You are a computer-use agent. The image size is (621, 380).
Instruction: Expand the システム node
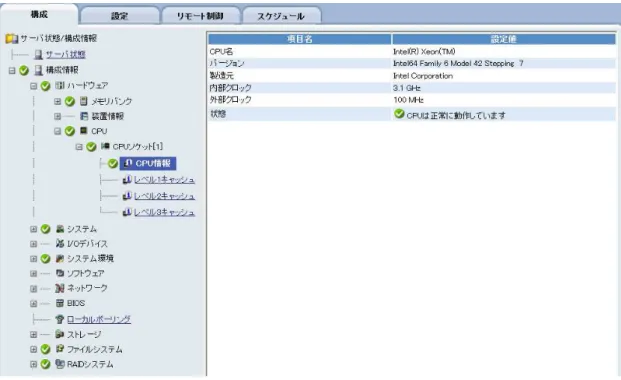click(33, 229)
